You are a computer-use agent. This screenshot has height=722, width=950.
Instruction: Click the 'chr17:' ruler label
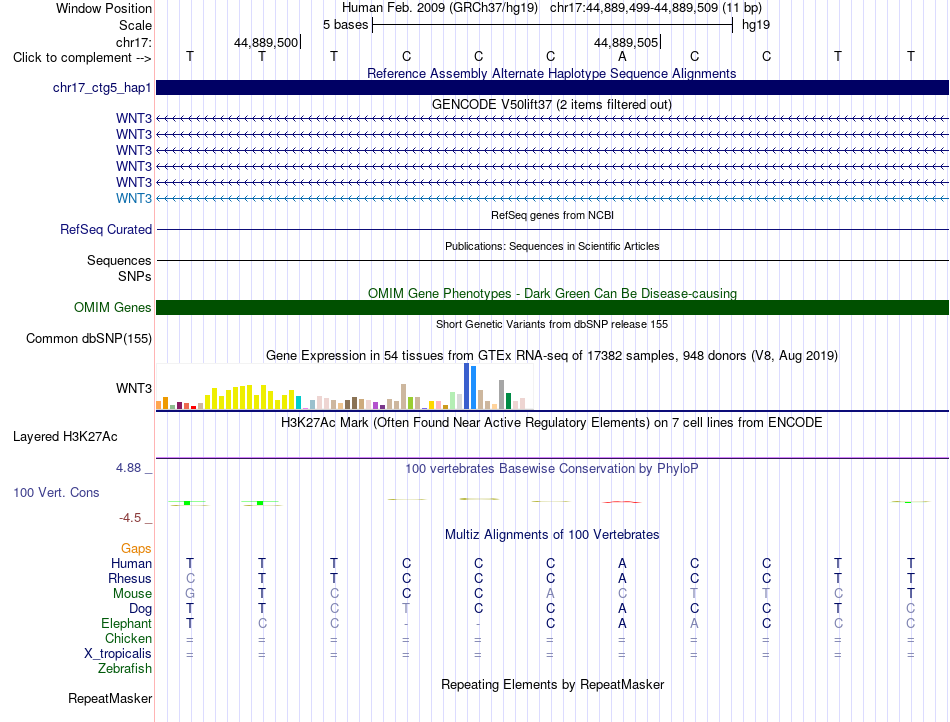[x=134, y=42]
